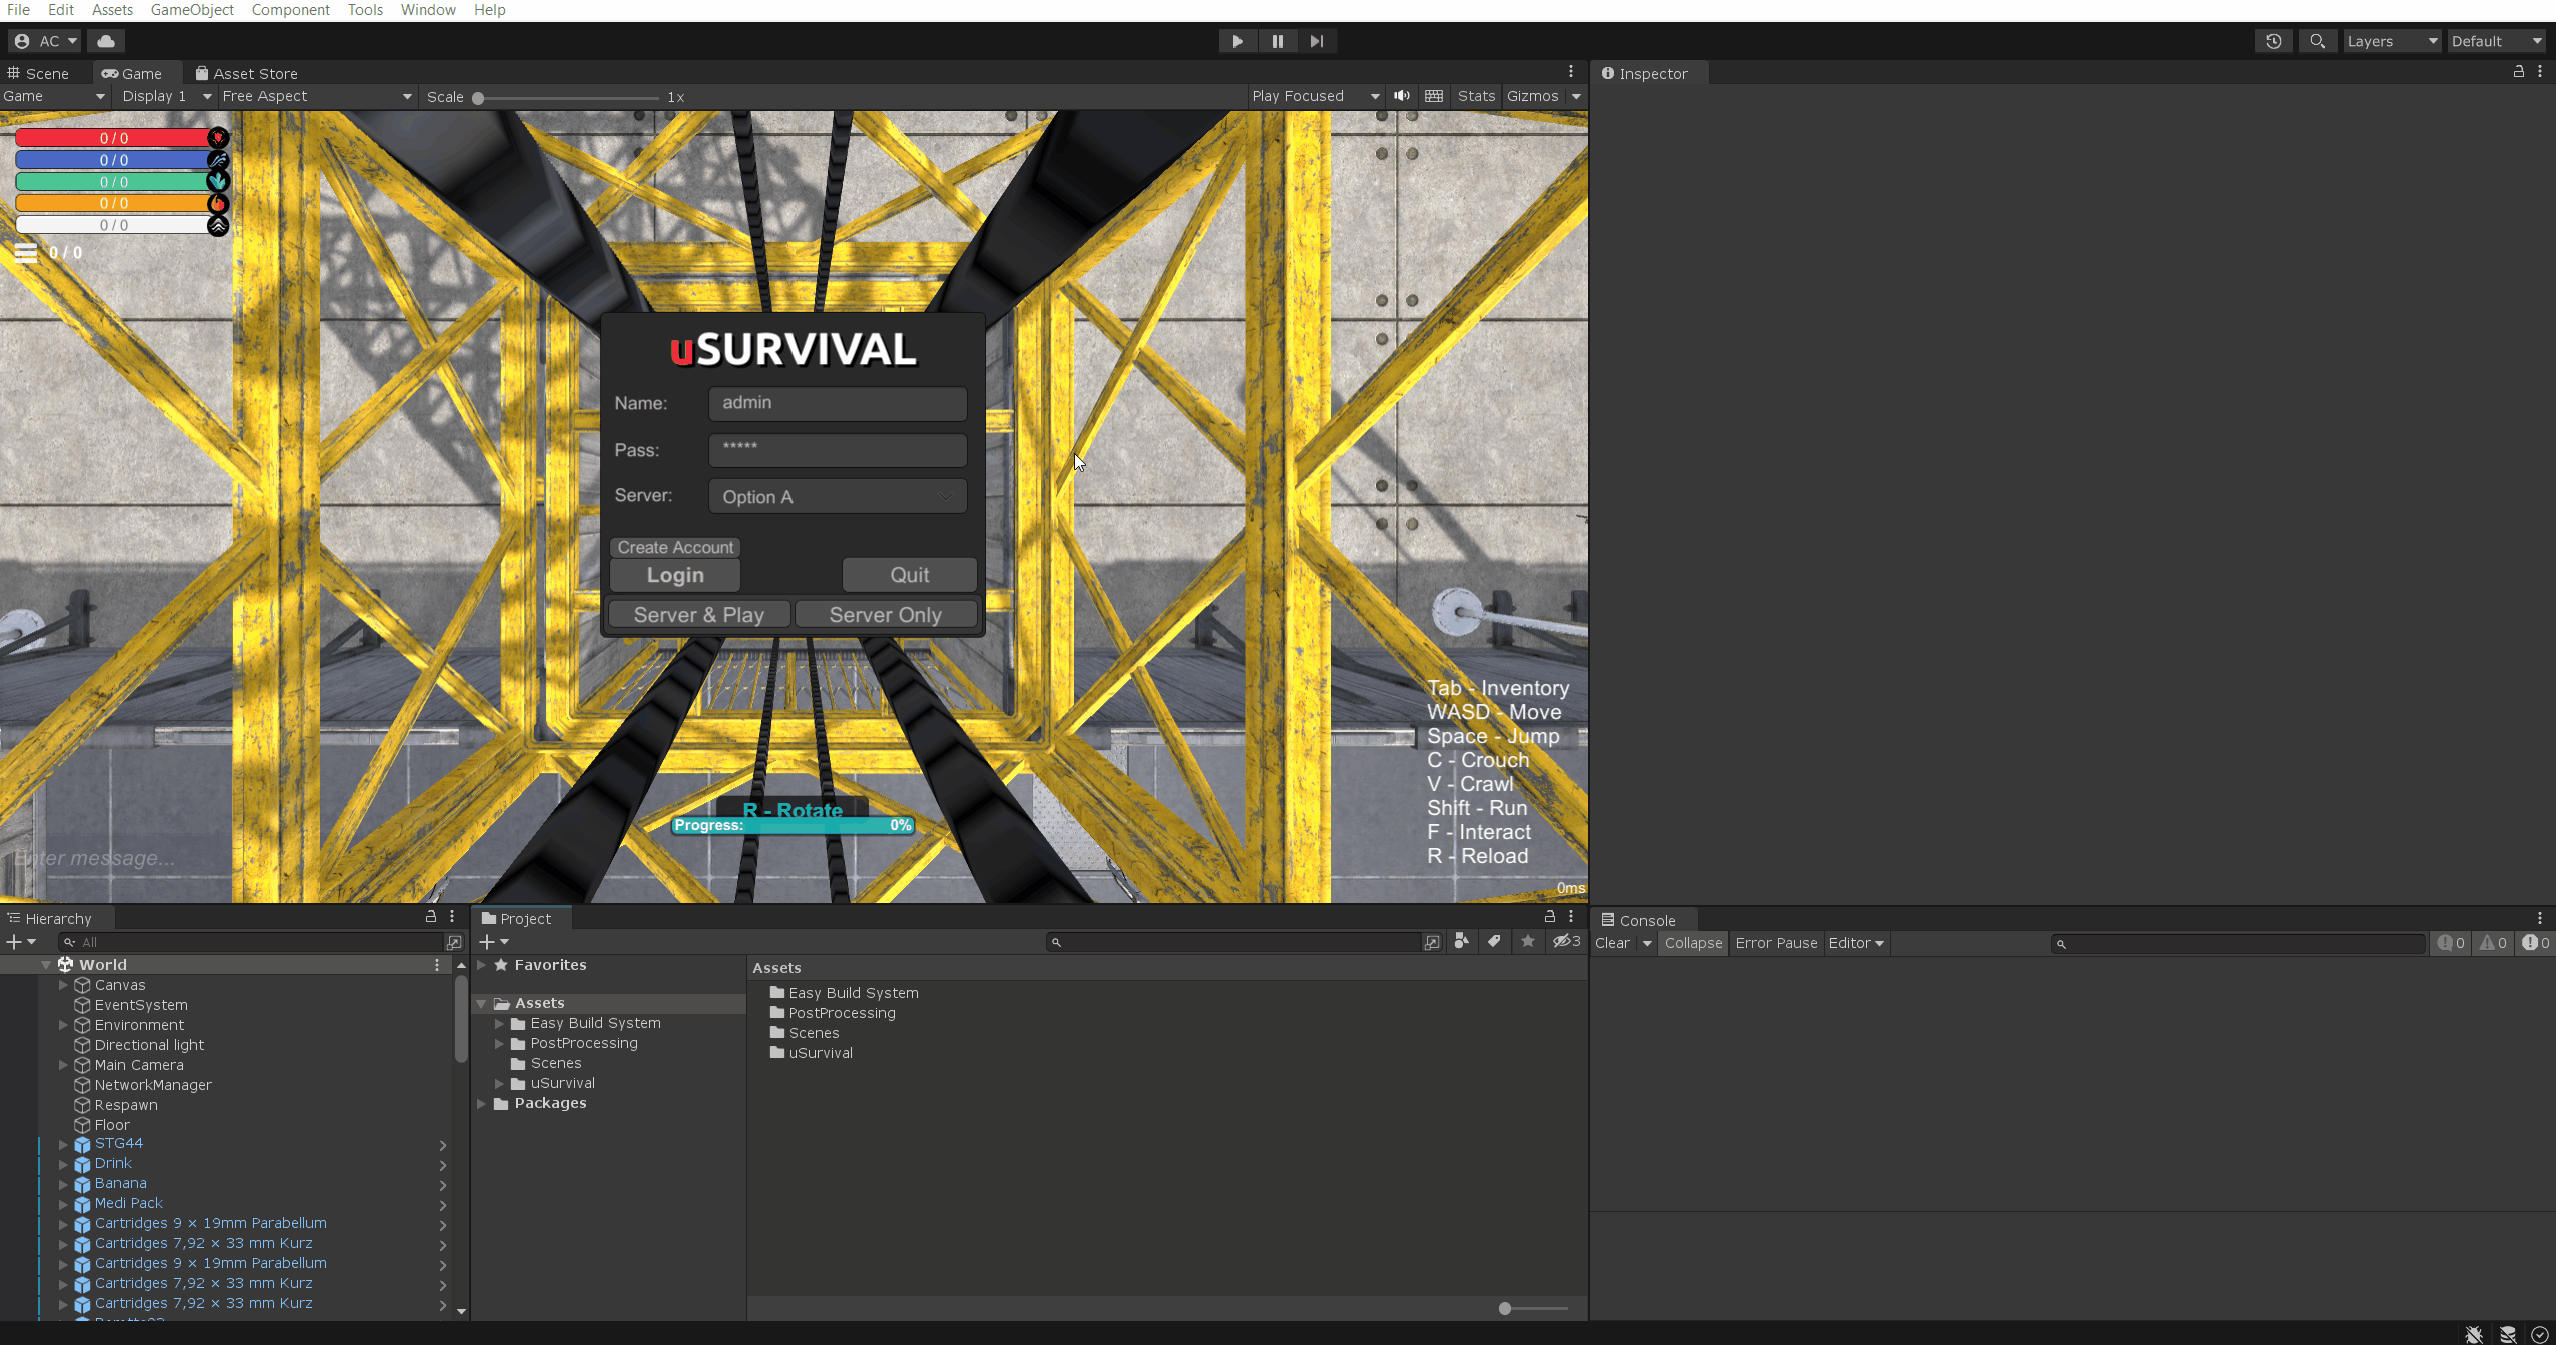Open Unity Cloud services icon
Viewport: 2556px width, 1345px height.
pos(106,41)
